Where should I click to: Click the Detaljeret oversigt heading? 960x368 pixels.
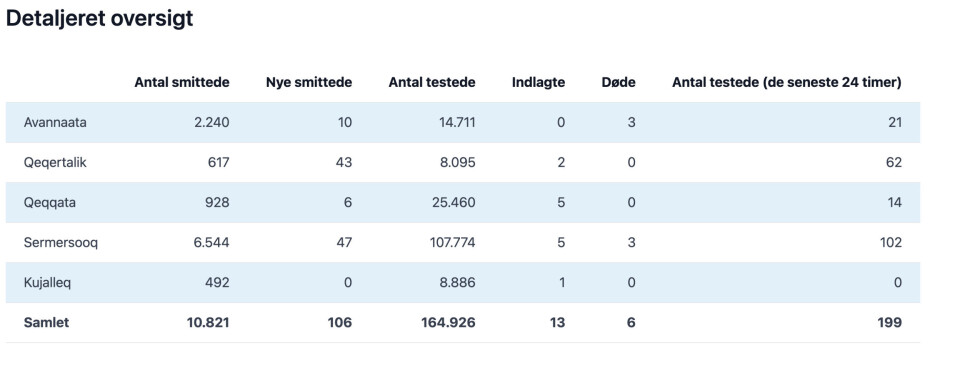(99, 18)
